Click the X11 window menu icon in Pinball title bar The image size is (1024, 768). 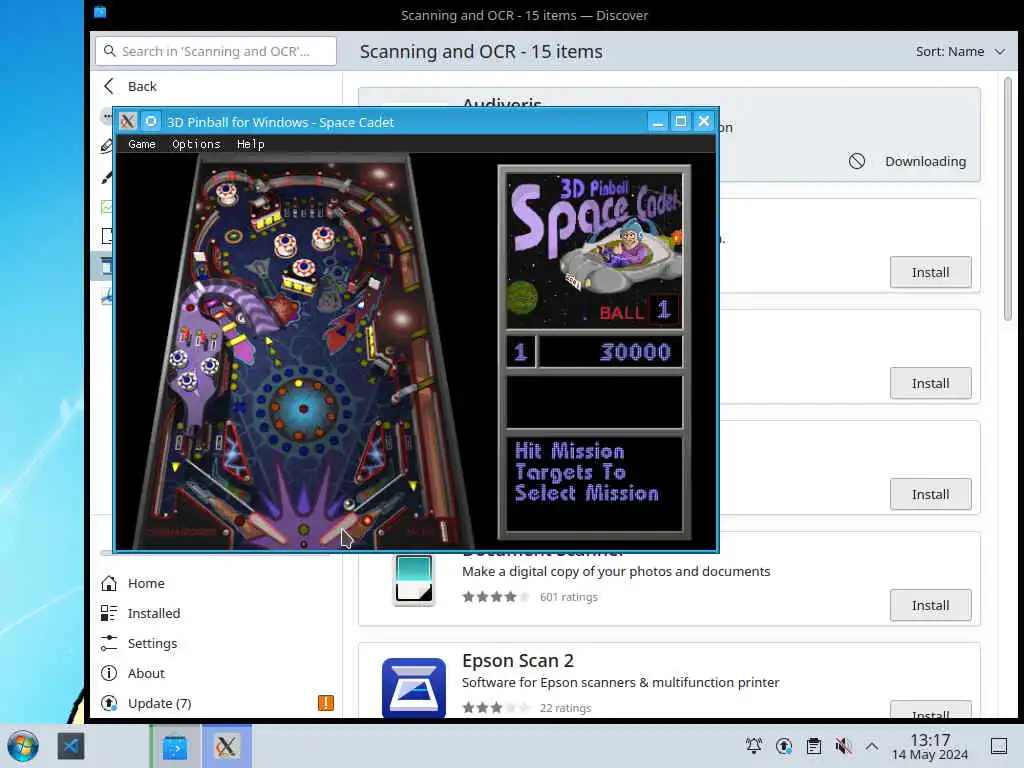(128, 121)
